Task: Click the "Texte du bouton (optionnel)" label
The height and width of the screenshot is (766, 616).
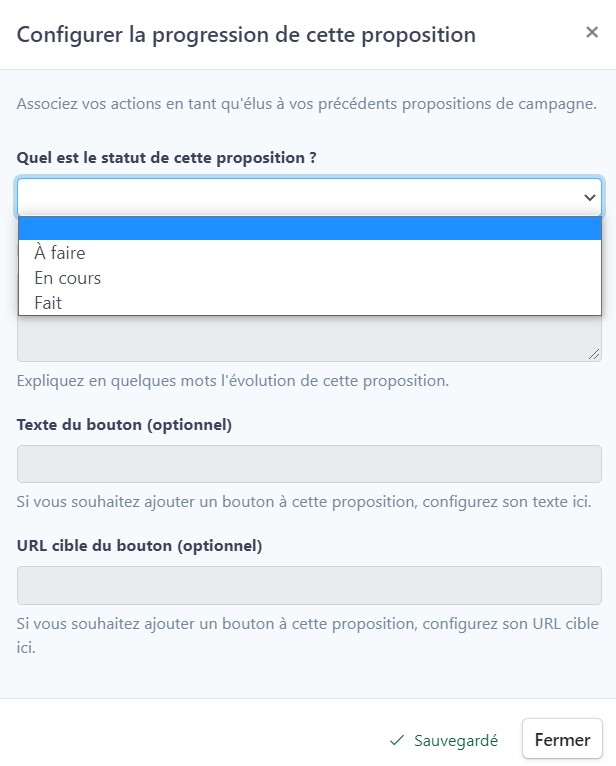Action: coord(124,425)
